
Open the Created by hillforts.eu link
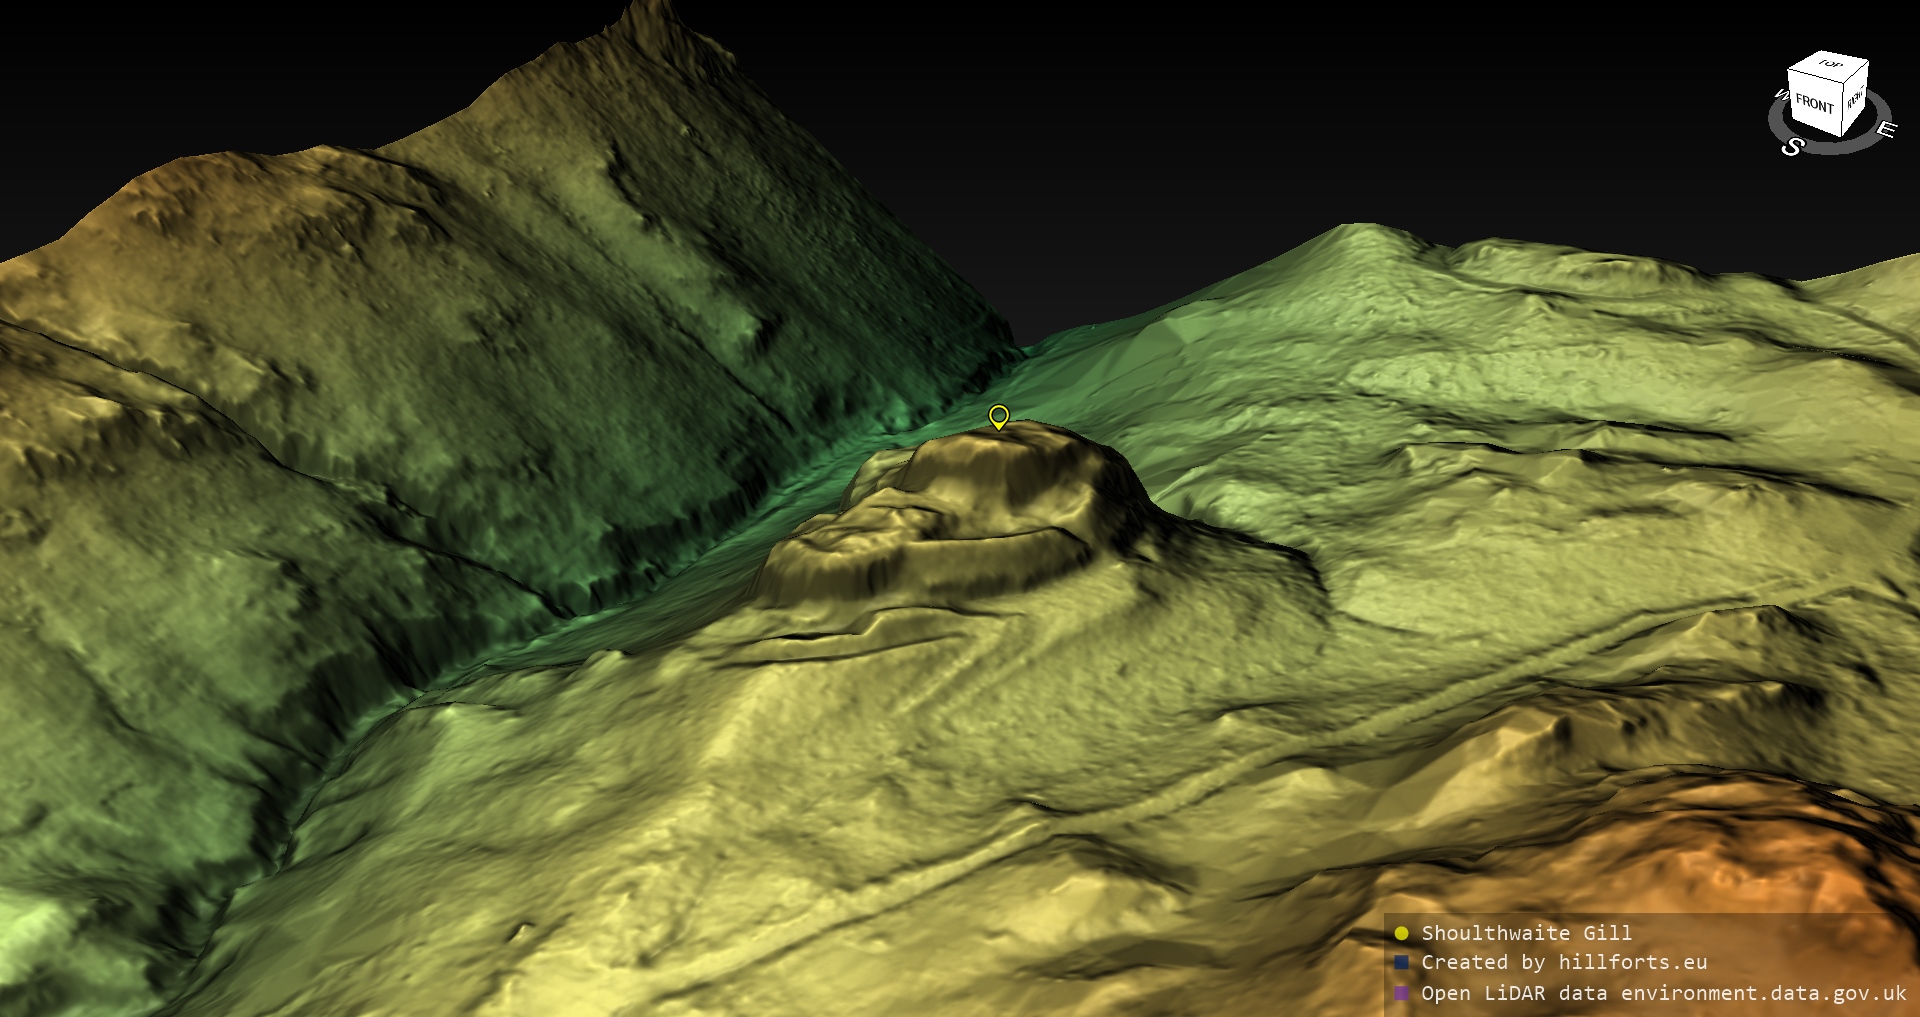(1564, 962)
